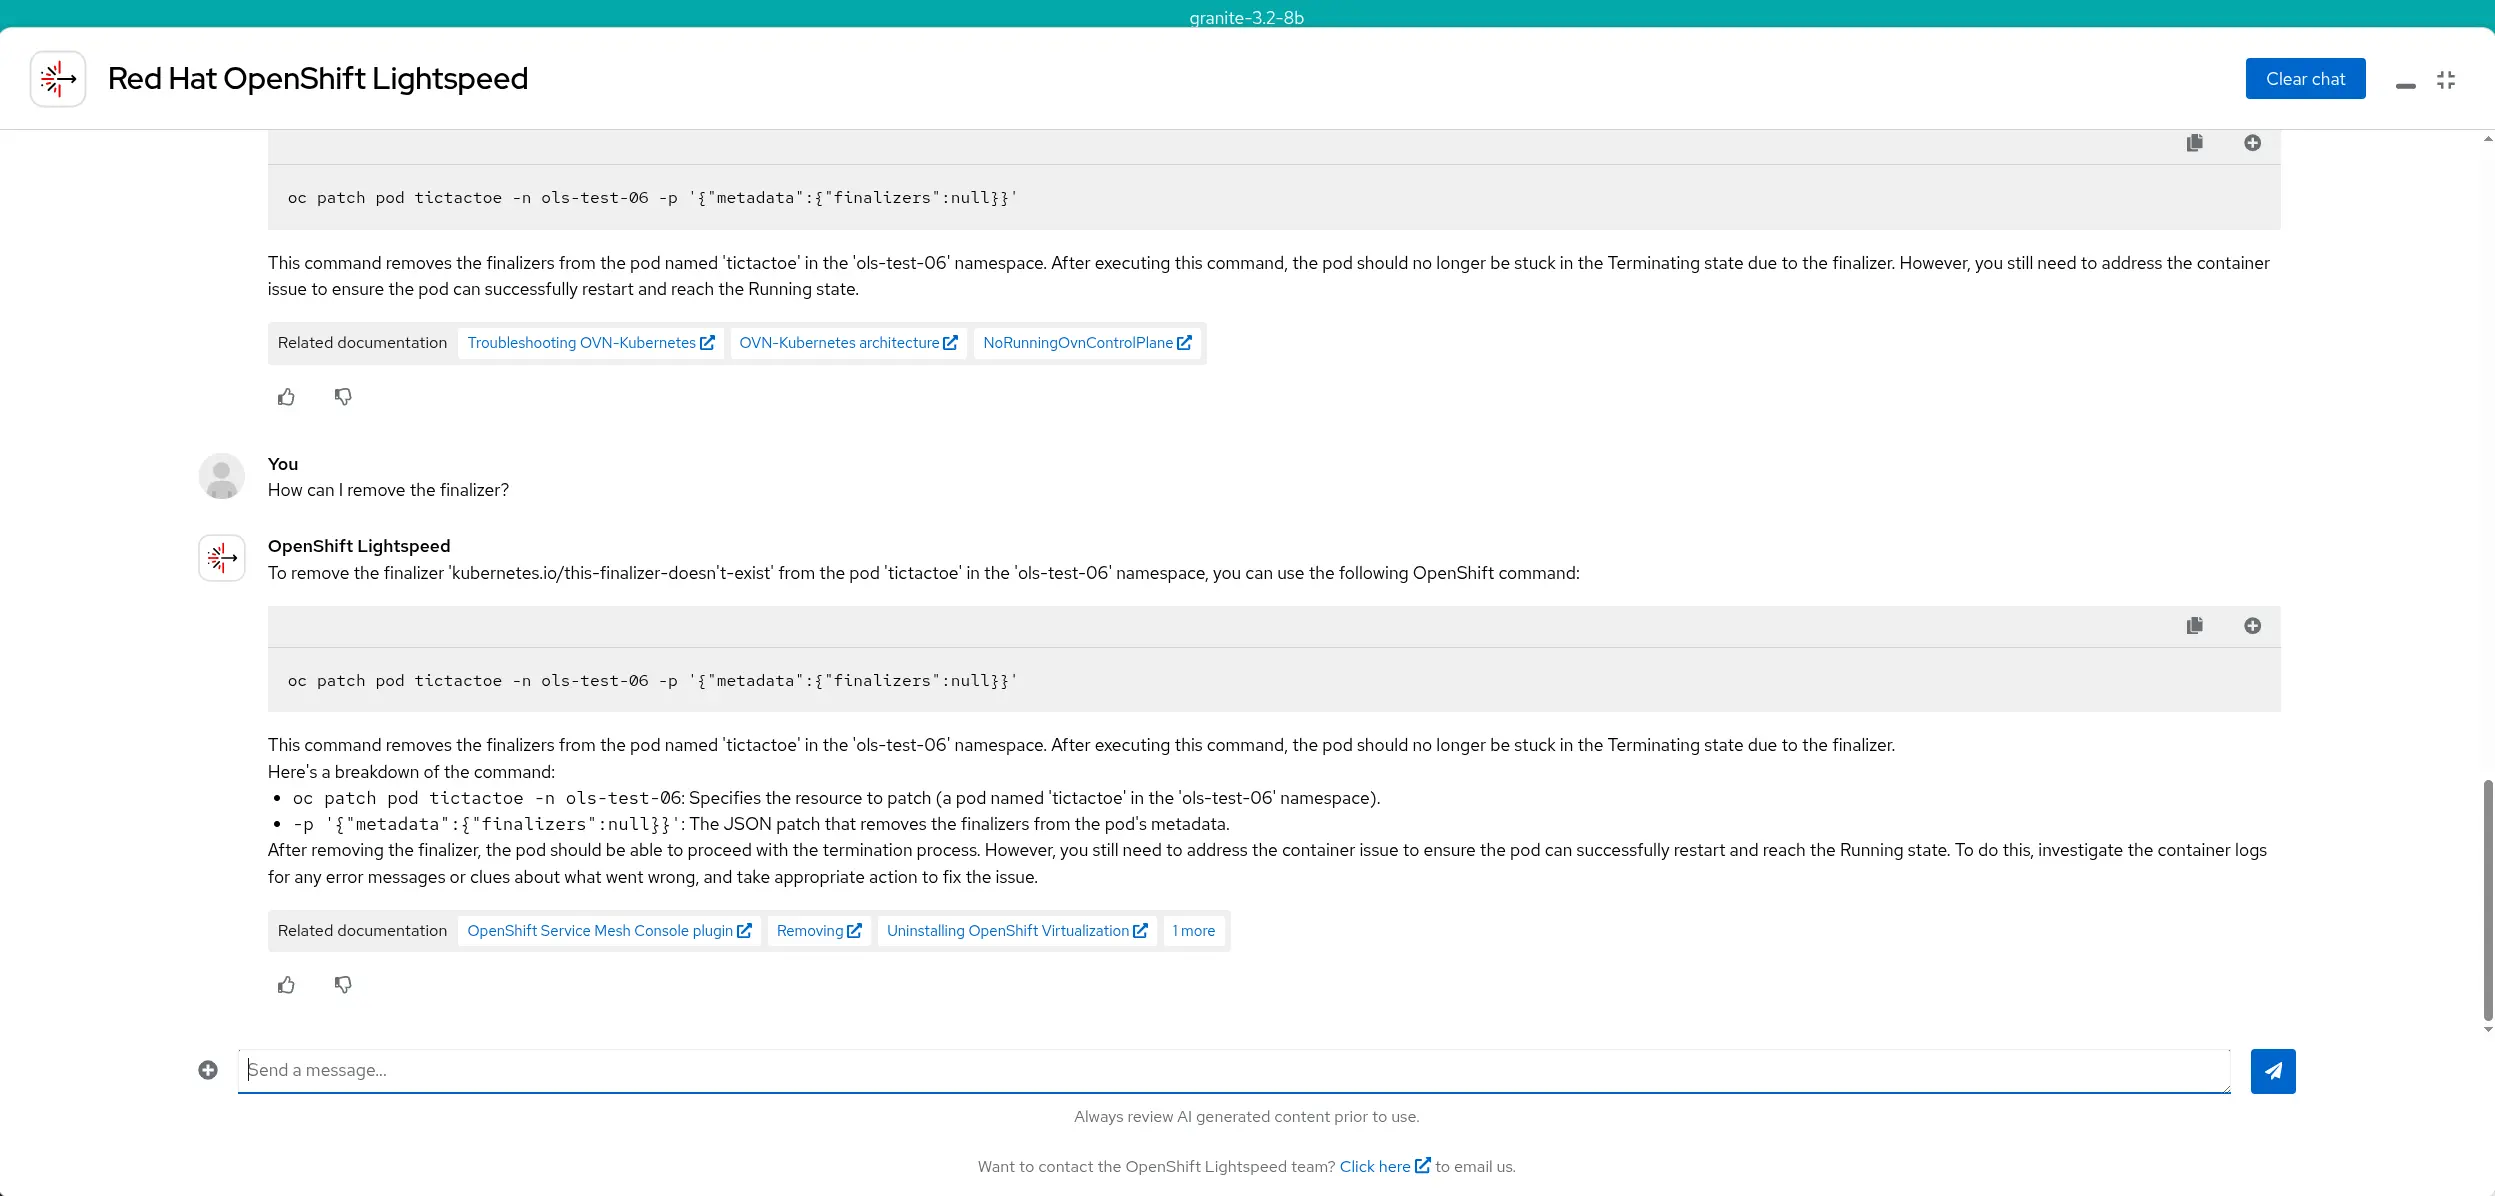Collapse the Lightspeed window from fullscreen
This screenshot has width=2495, height=1196.
click(2446, 80)
